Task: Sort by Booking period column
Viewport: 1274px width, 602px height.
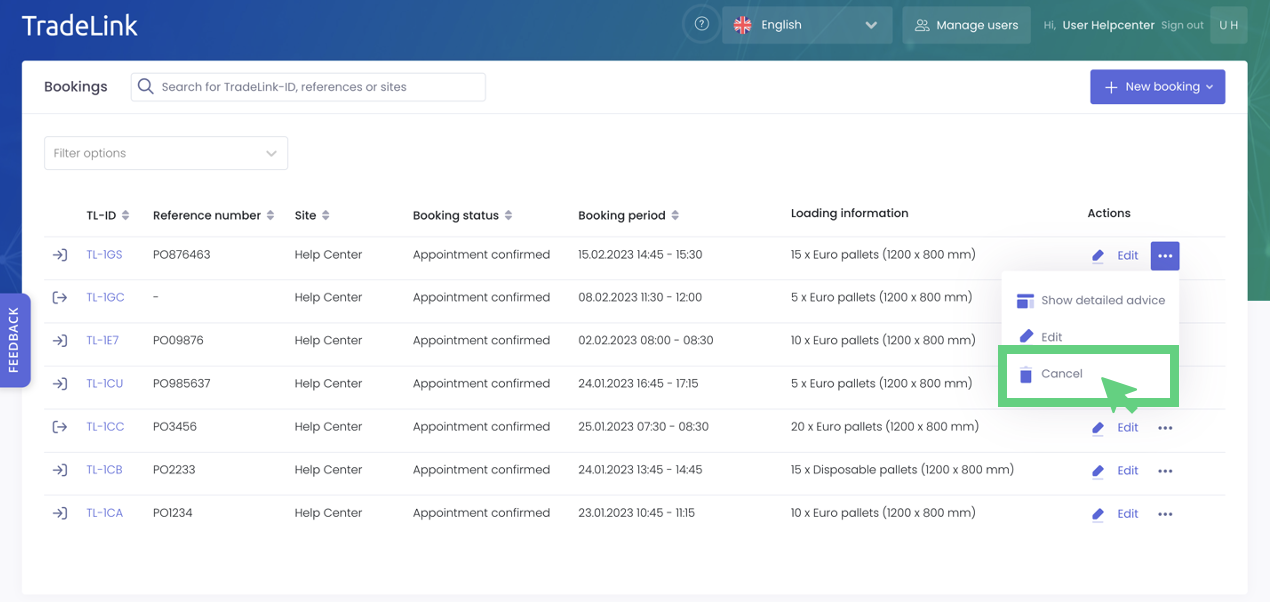Action: (675, 216)
